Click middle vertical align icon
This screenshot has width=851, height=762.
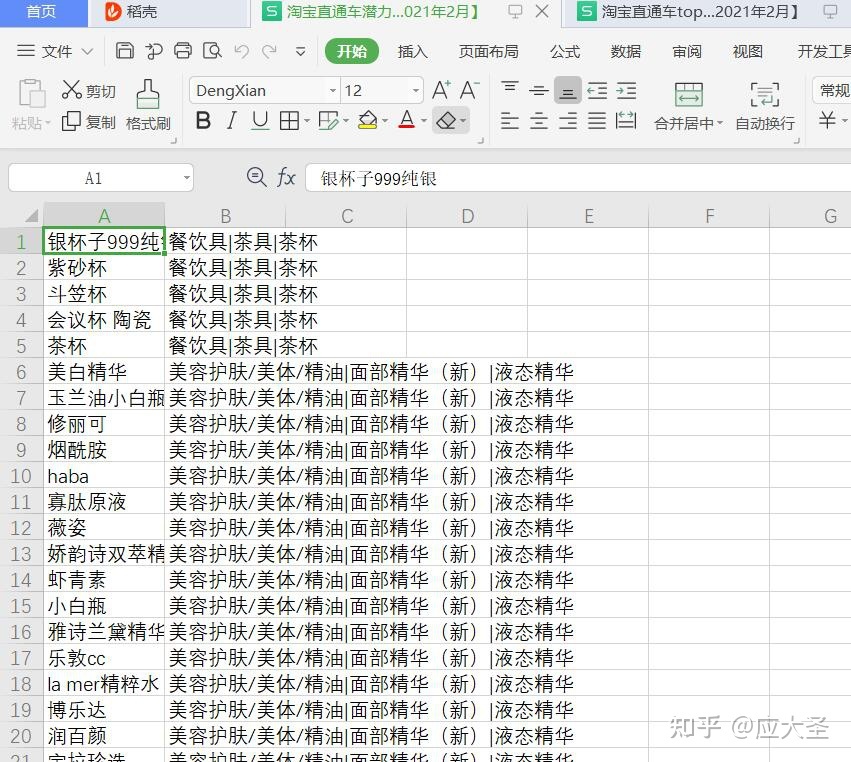(538, 91)
